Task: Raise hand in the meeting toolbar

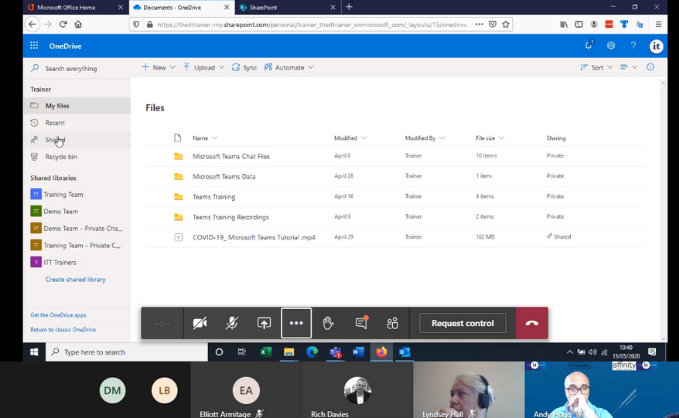Action: coord(328,323)
